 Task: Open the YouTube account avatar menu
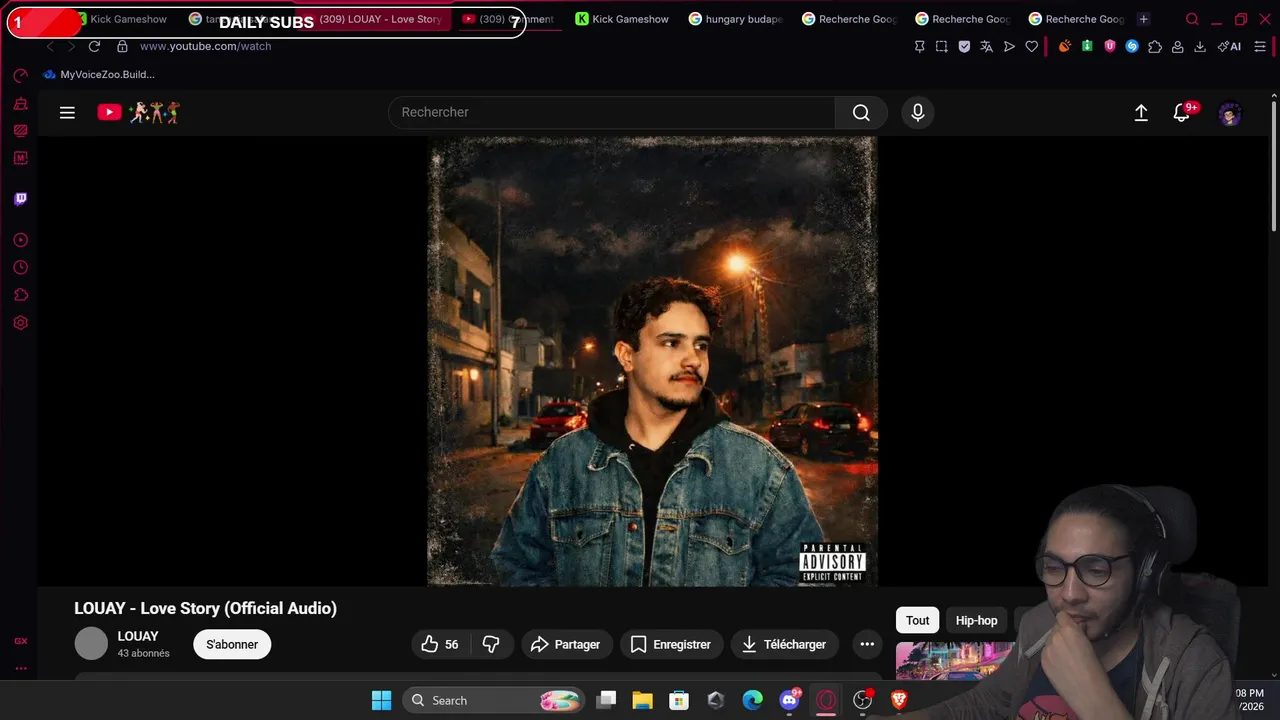coord(1230,114)
